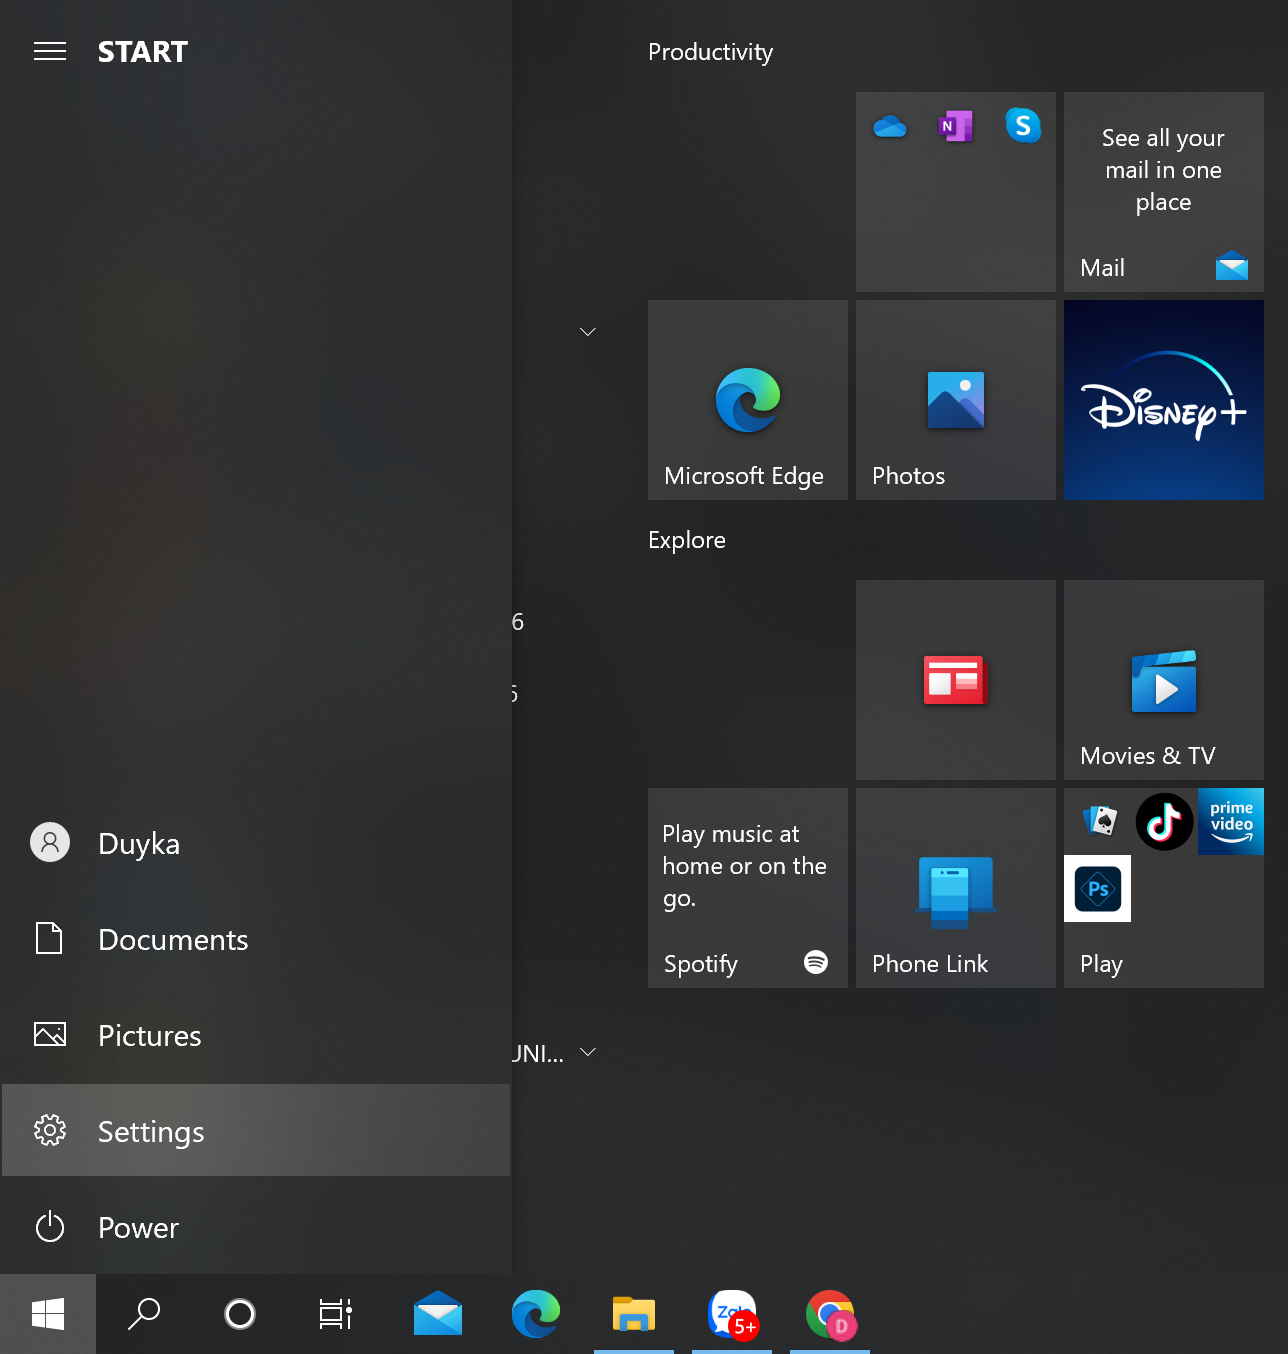Screen dimensions: 1288x1354
Task: Open Zalo app from taskbar
Action: (732, 1314)
